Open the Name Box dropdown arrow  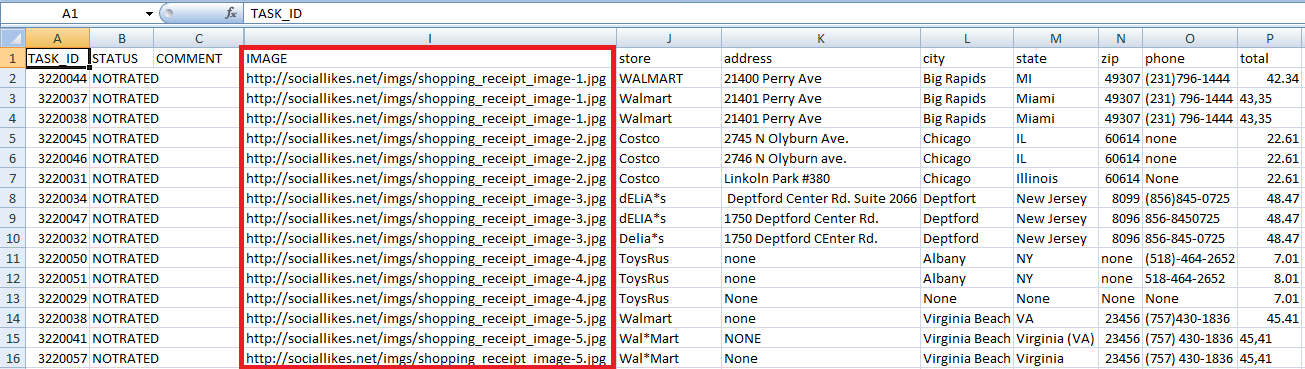(x=149, y=14)
